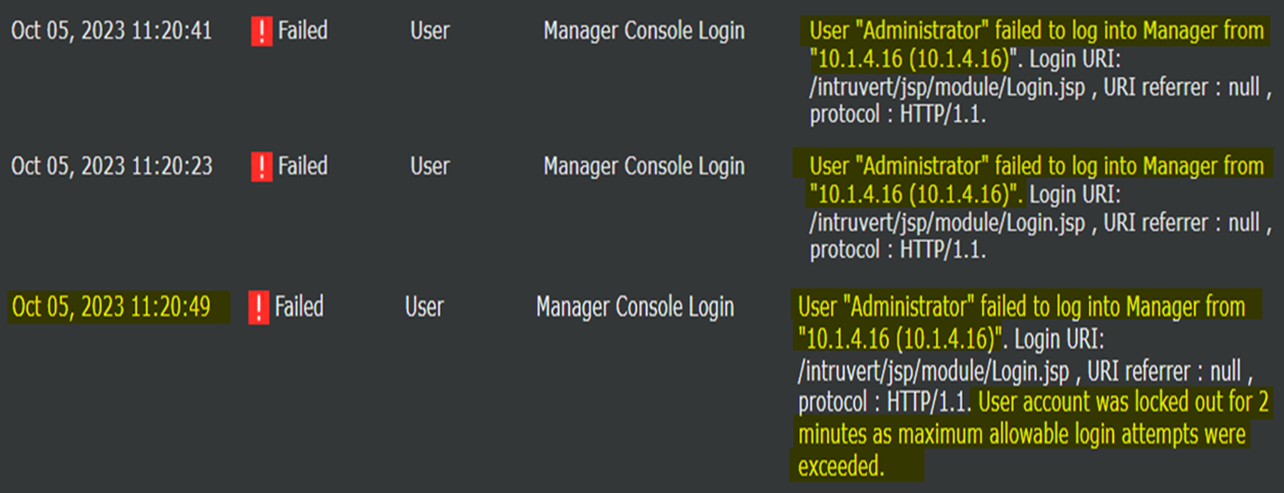Click Manager Console Login in the 11:20:23 row

[x=644, y=166]
